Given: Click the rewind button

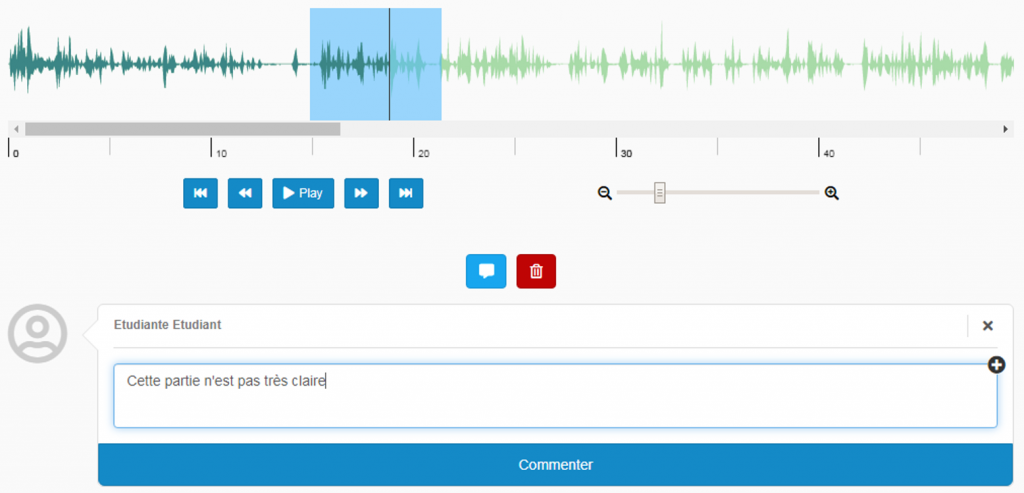Looking at the screenshot, I should click(x=245, y=193).
